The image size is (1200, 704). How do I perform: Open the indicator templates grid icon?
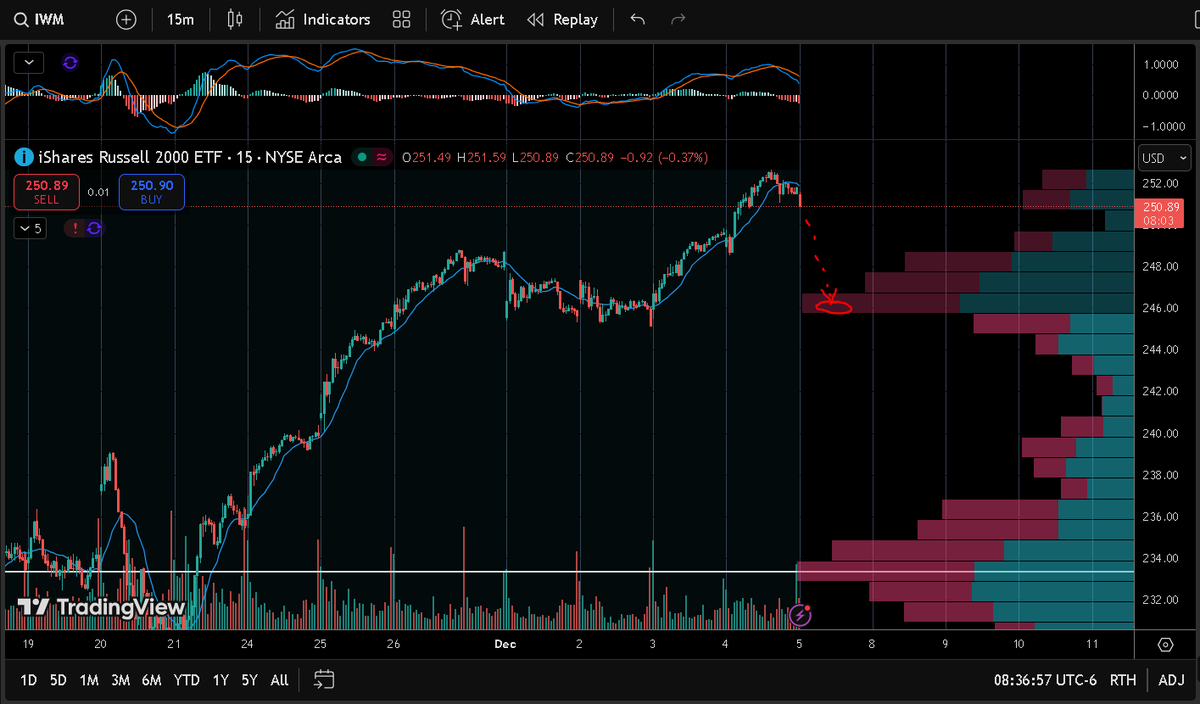pos(402,20)
